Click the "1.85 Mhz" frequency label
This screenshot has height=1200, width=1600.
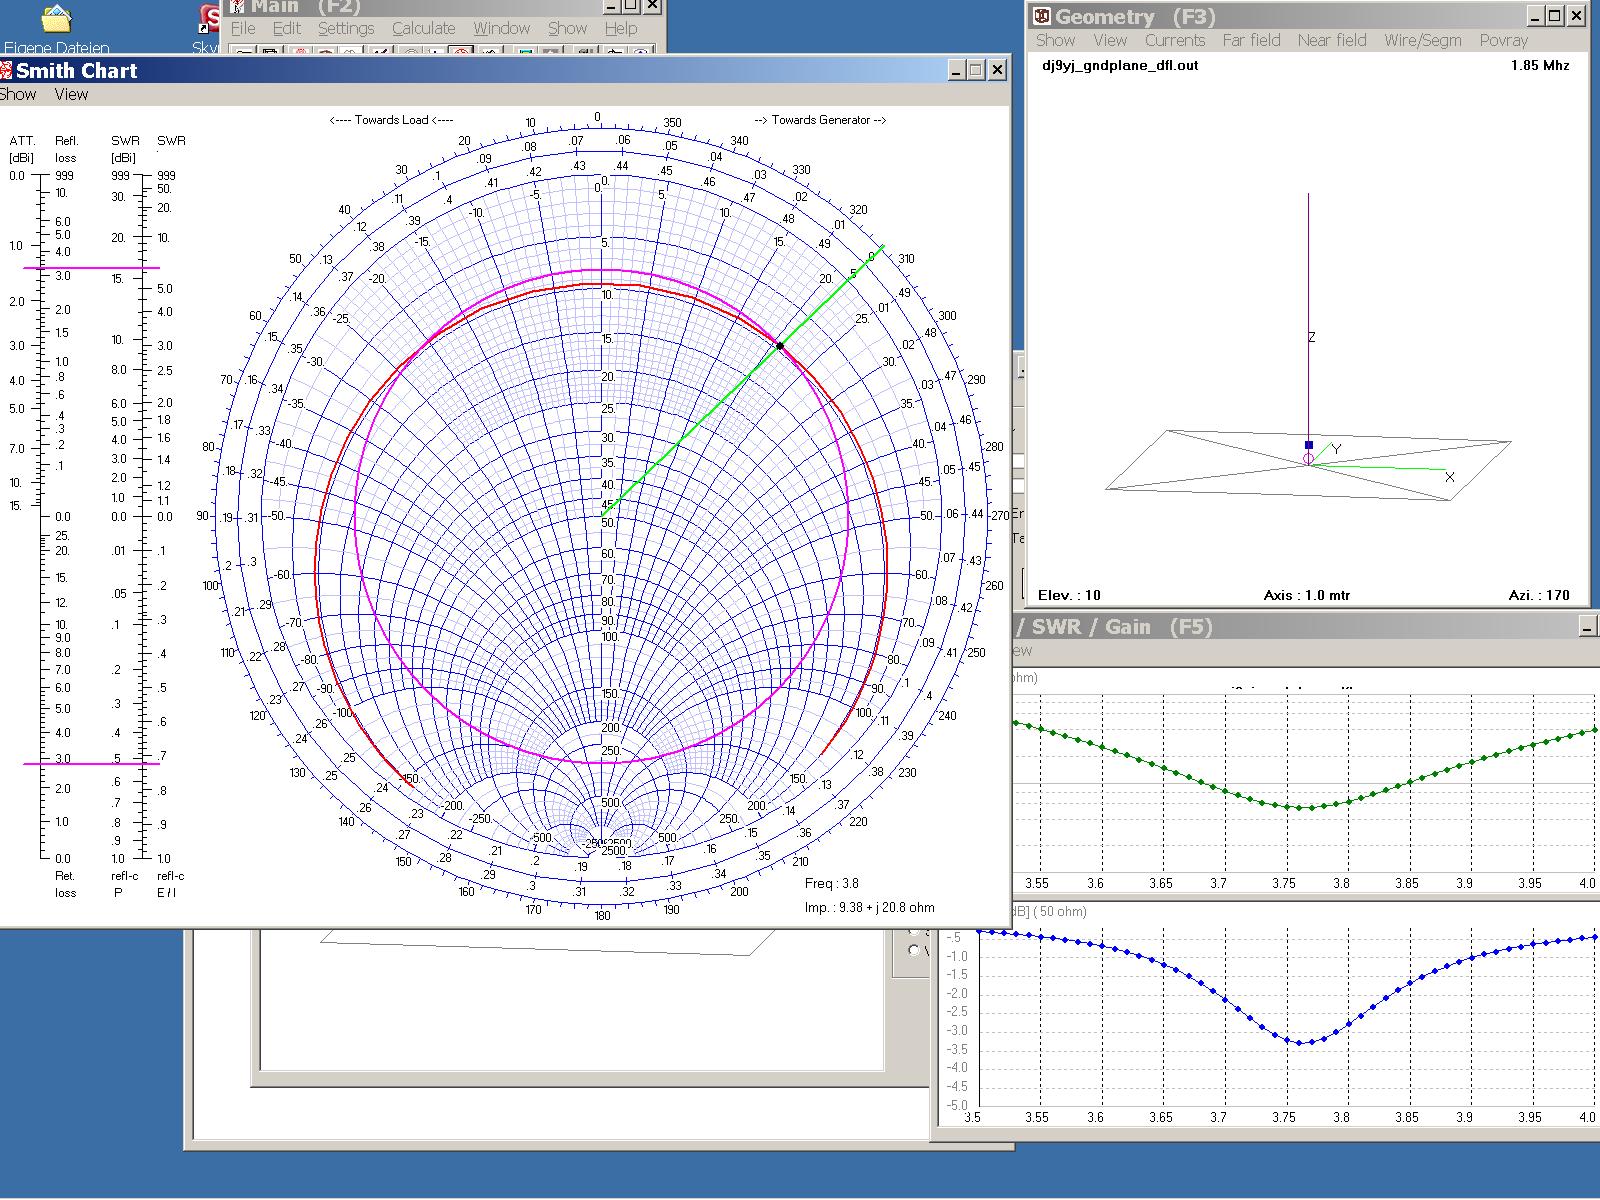1540,66
